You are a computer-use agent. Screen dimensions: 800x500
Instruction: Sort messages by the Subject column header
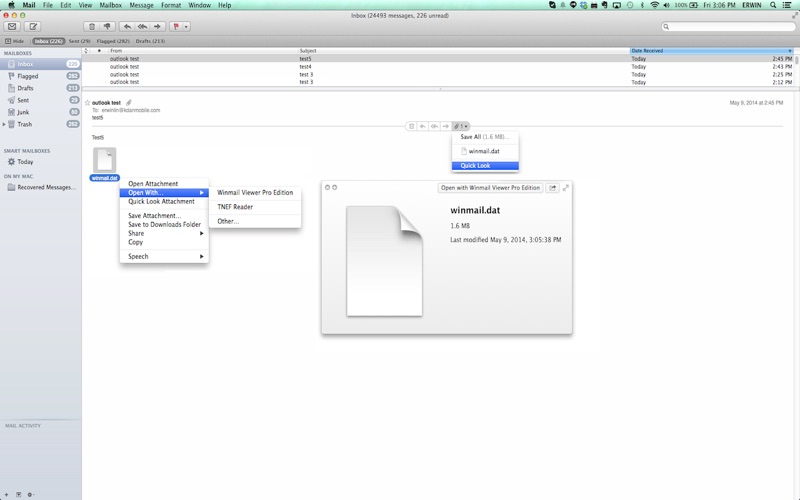click(x=464, y=51)
